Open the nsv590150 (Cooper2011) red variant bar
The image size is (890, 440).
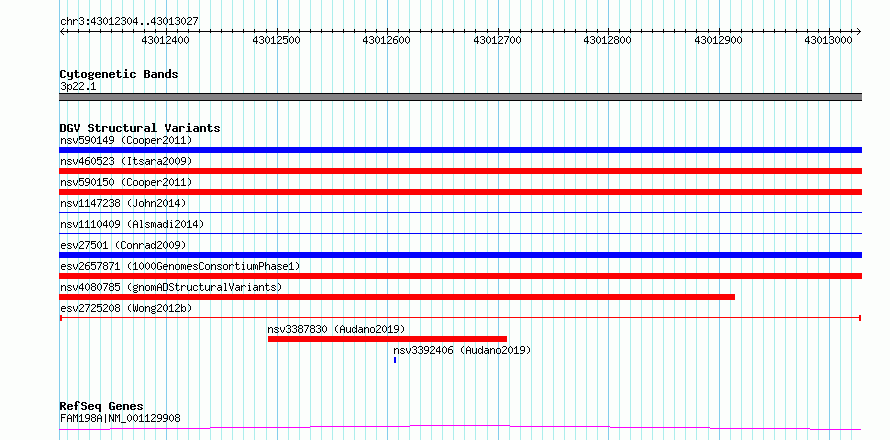[460, 192]
